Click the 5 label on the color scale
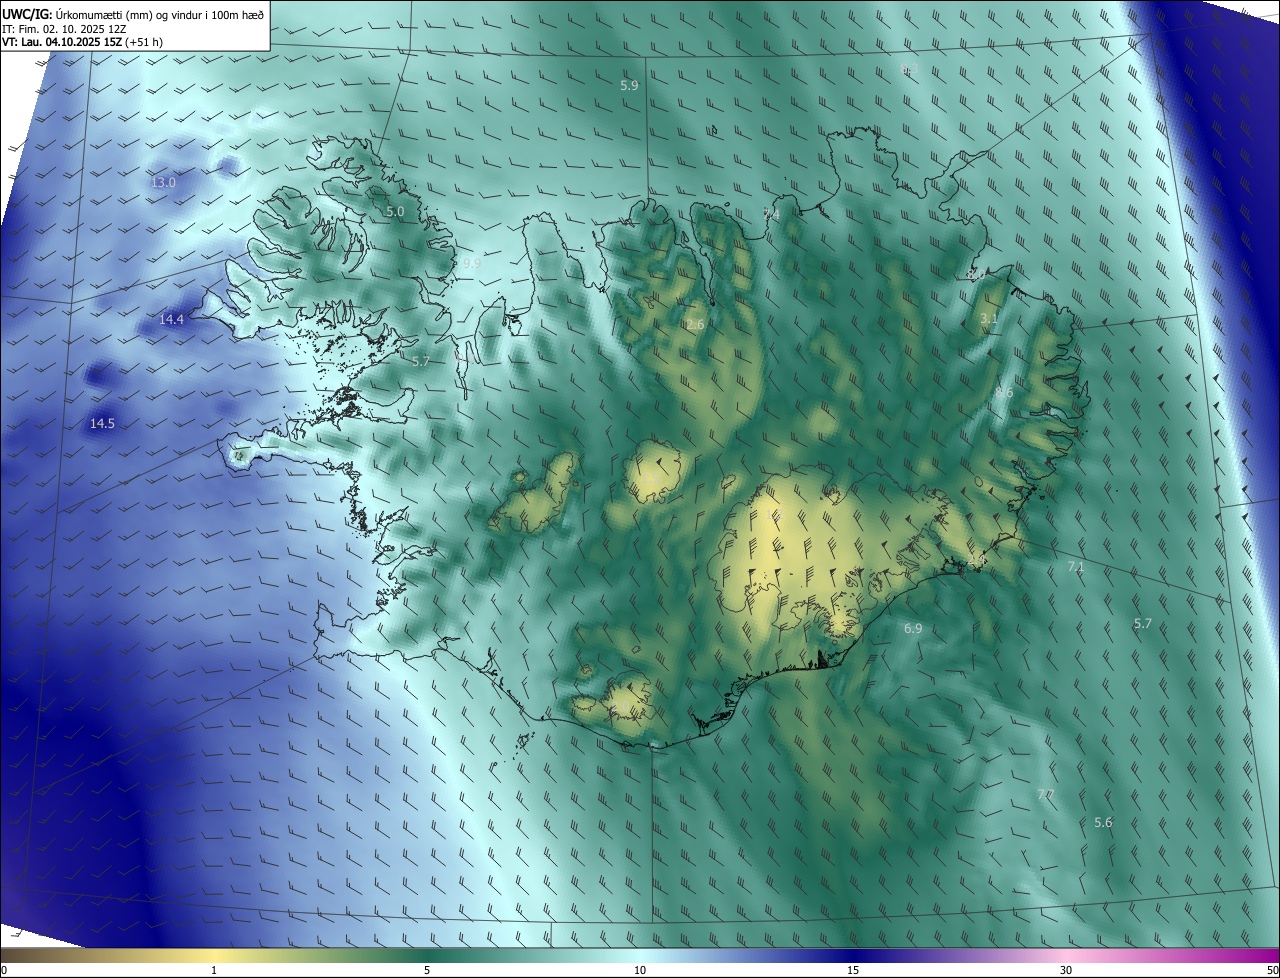The width and height of the screenshot is (1280, 978). coord(427,971)
